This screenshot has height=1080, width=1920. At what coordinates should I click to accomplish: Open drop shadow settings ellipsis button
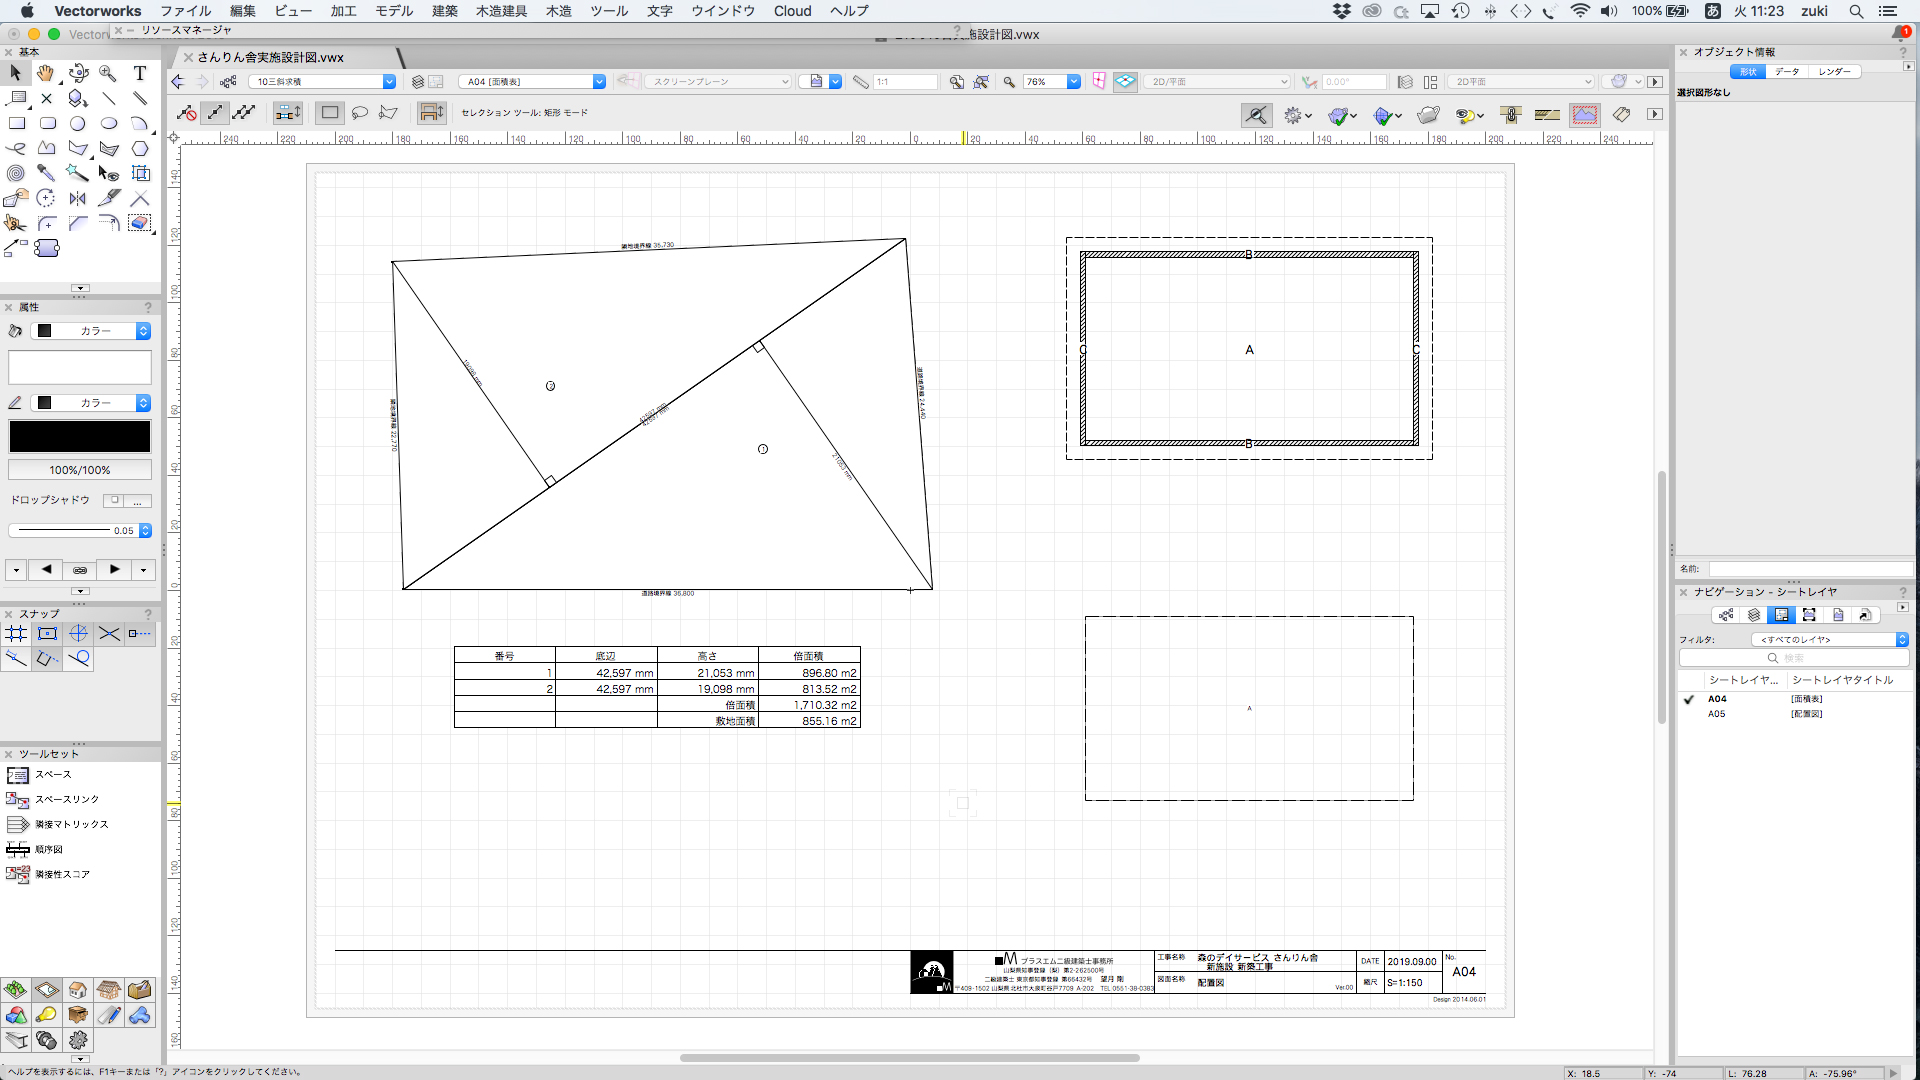[138, 501]
